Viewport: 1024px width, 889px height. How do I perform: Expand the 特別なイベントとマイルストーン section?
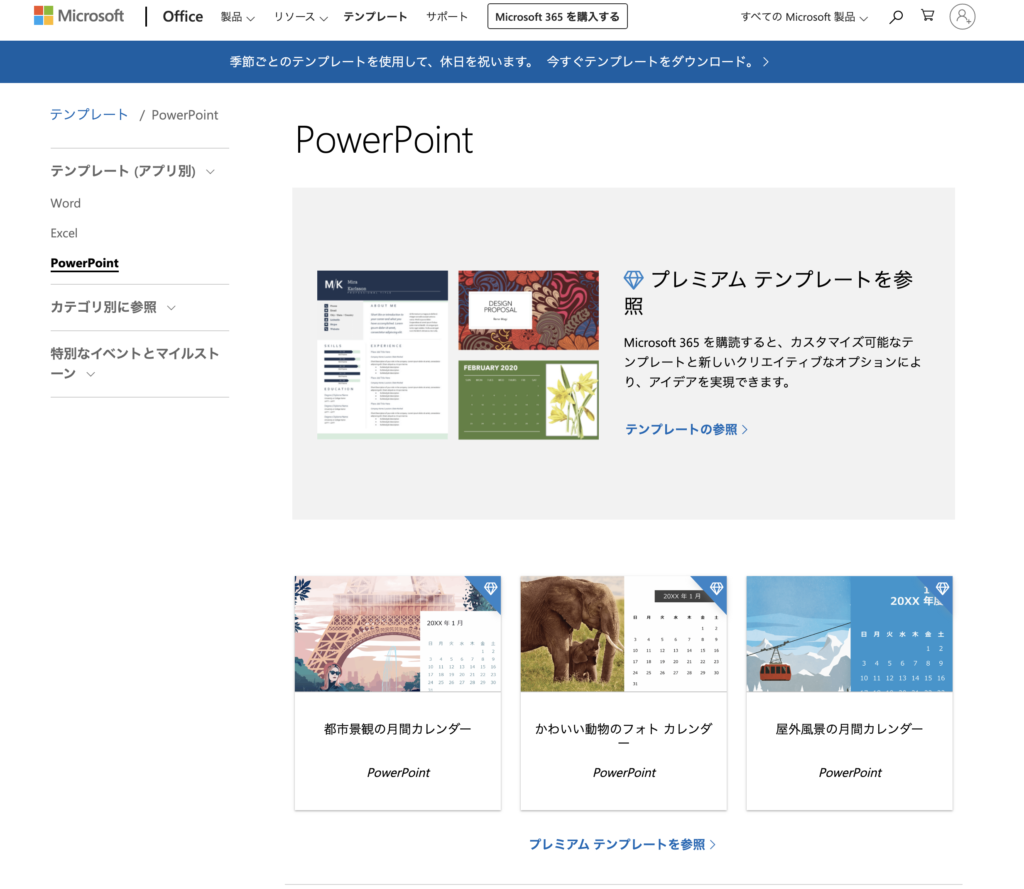point(135,363)
